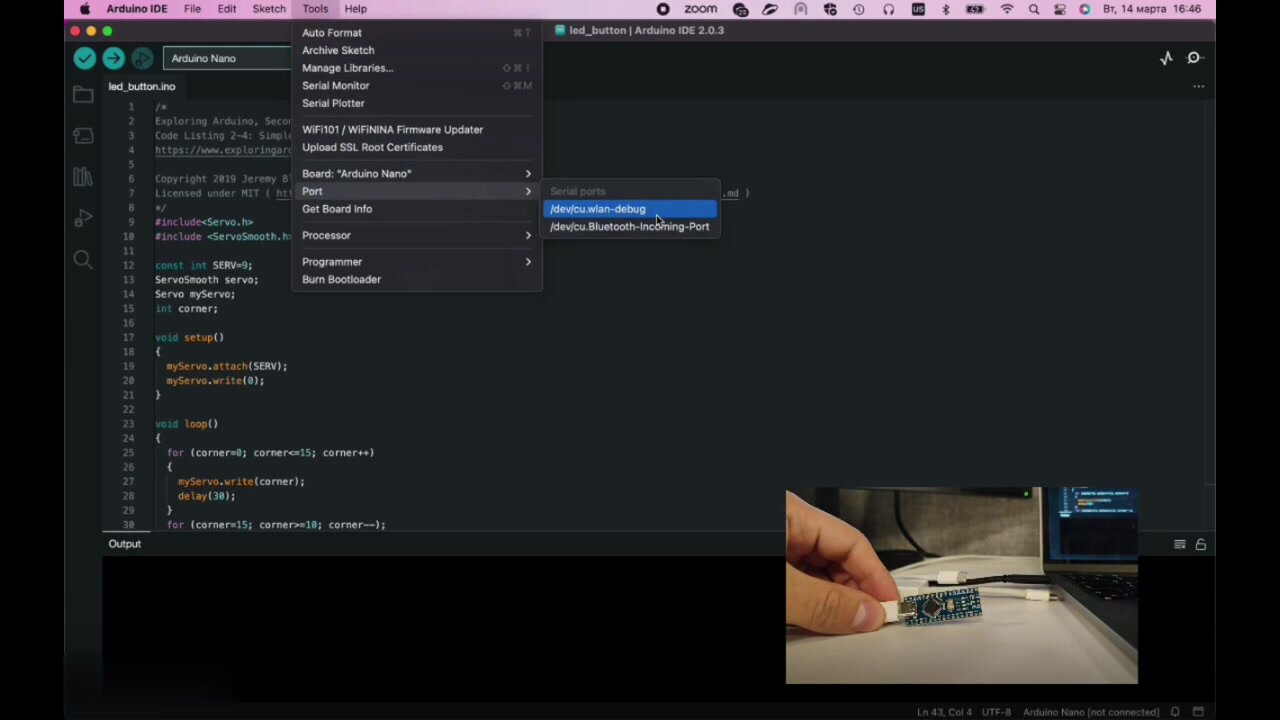This screenshot has width=1280, height=720.
Task: Select the led_button.ino editor tab
Action: click(x=142, y=87)
